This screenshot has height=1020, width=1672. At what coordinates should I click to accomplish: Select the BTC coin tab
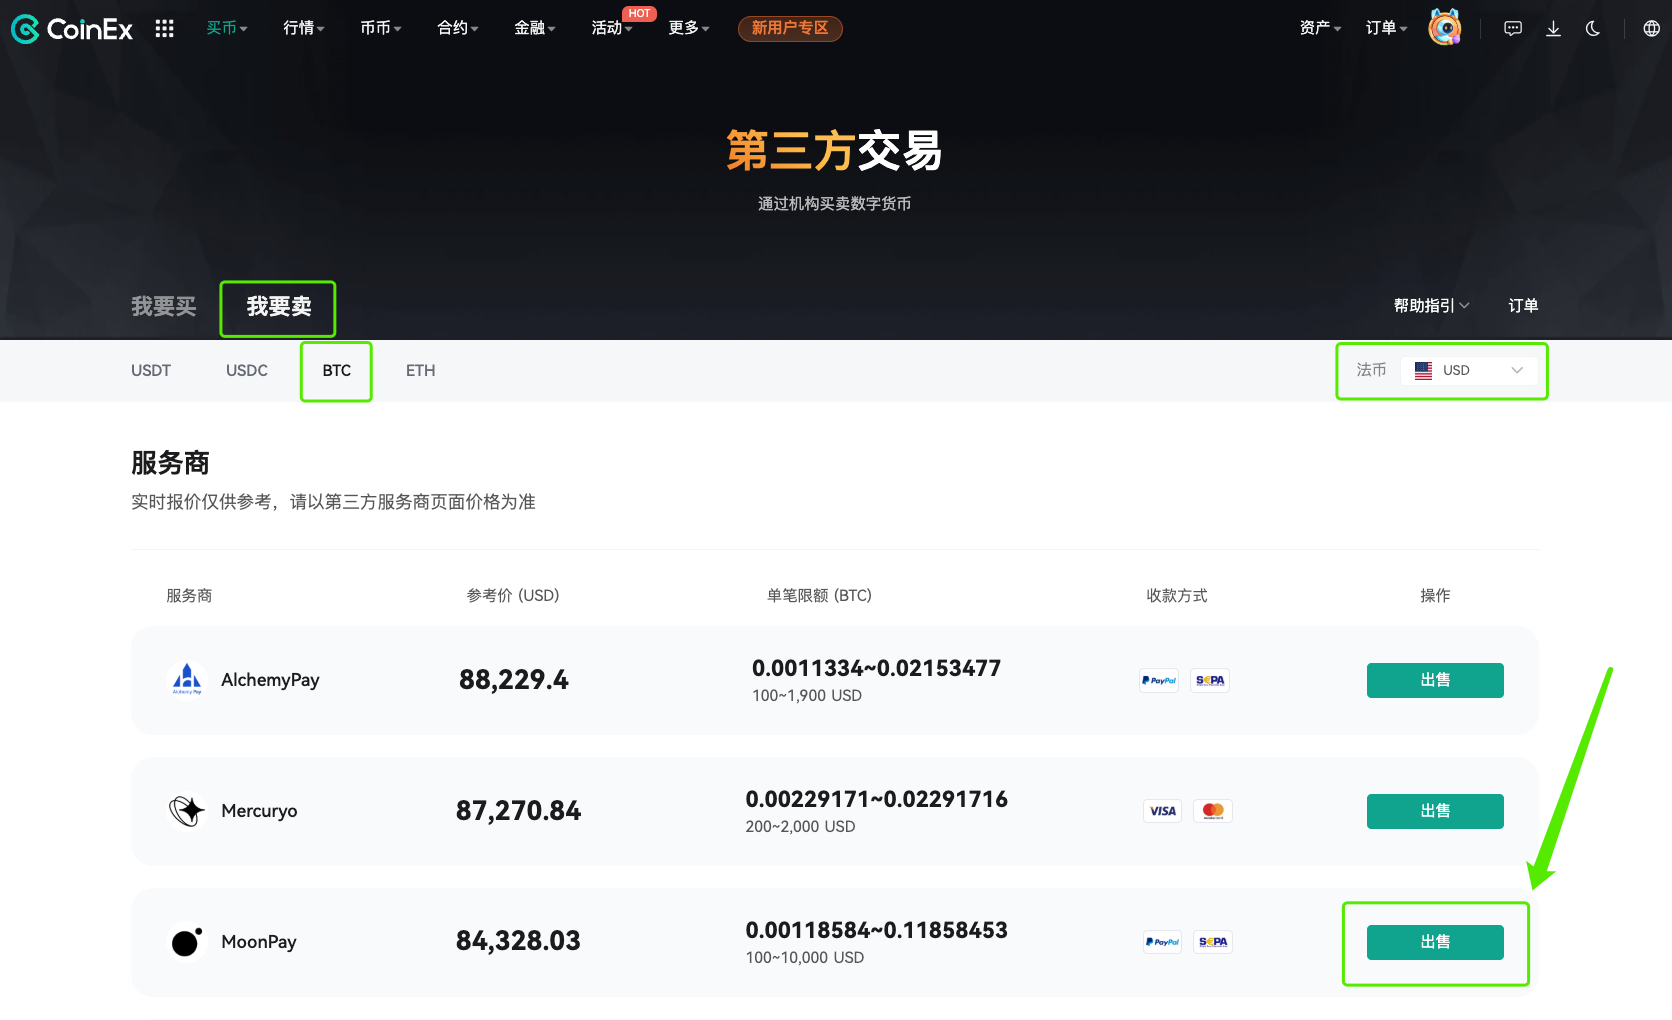tap(337, 370)
